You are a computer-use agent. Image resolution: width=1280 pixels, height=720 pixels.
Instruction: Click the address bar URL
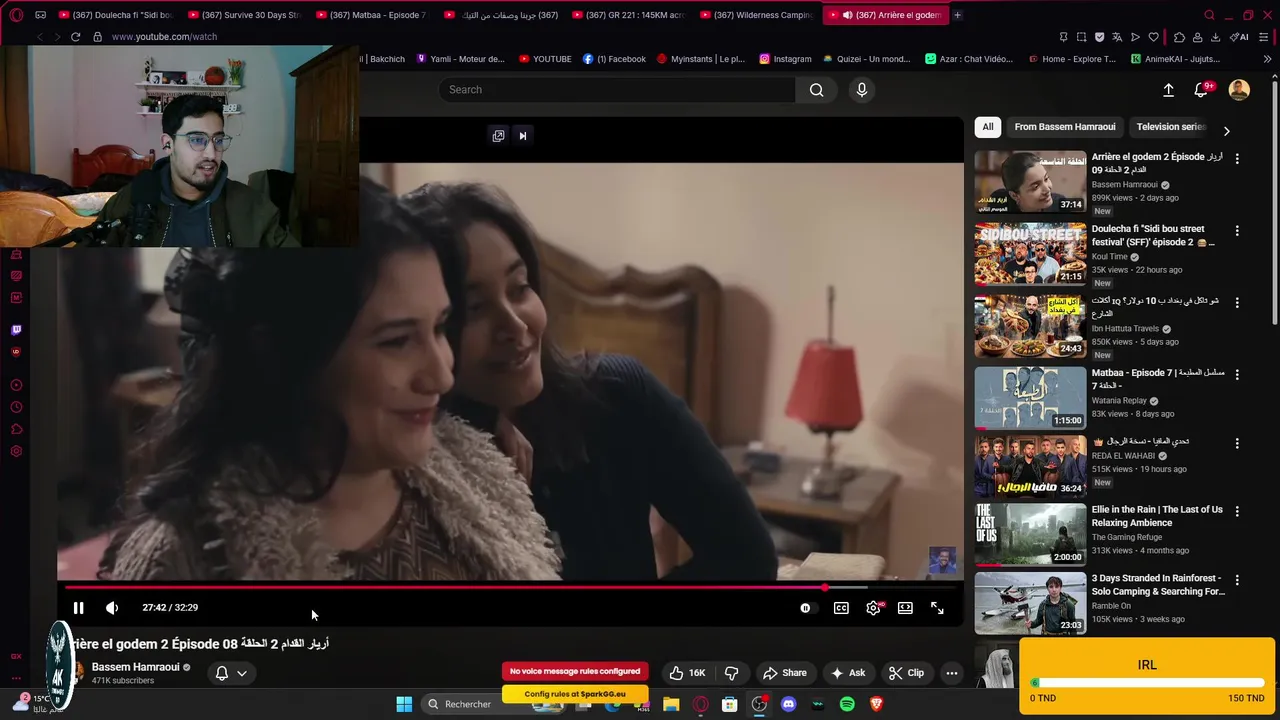(x=164, y=37)
